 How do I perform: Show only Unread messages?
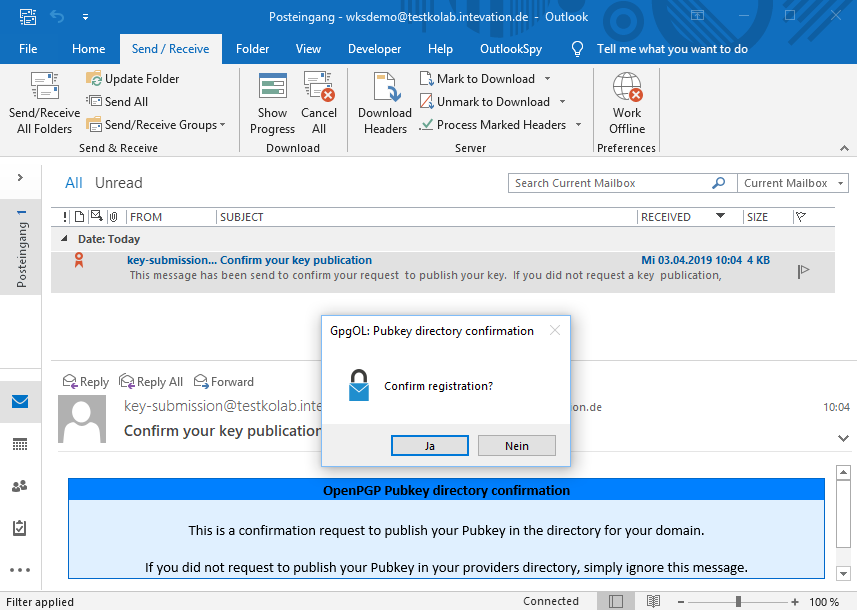[118, 183]
